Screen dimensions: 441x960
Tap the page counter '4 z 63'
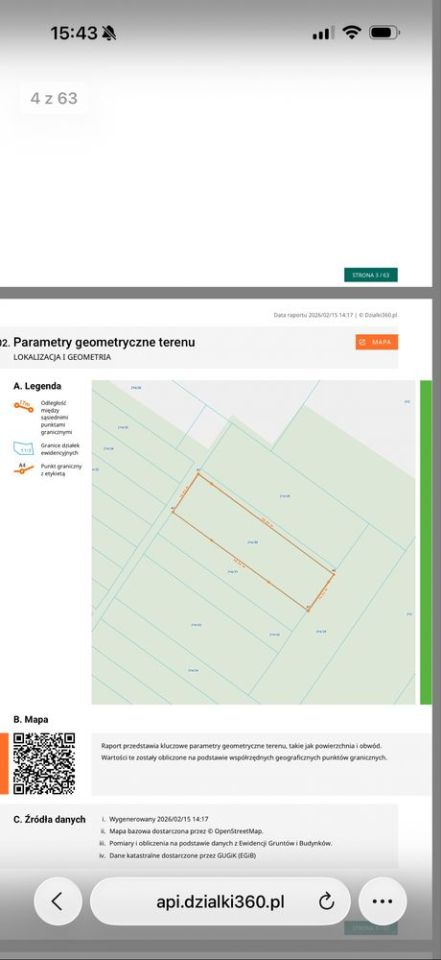(x=54, y=98)
